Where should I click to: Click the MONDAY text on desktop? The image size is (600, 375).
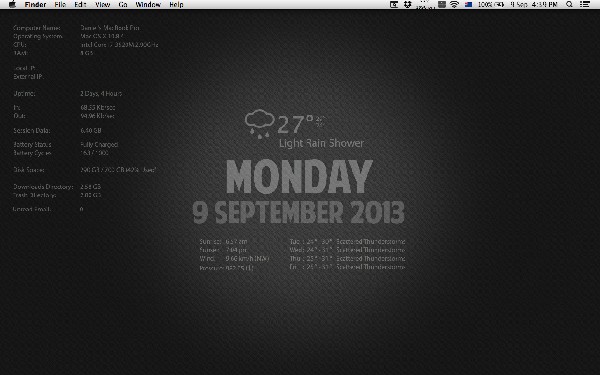pyautogui.click(x=299, y=177)
